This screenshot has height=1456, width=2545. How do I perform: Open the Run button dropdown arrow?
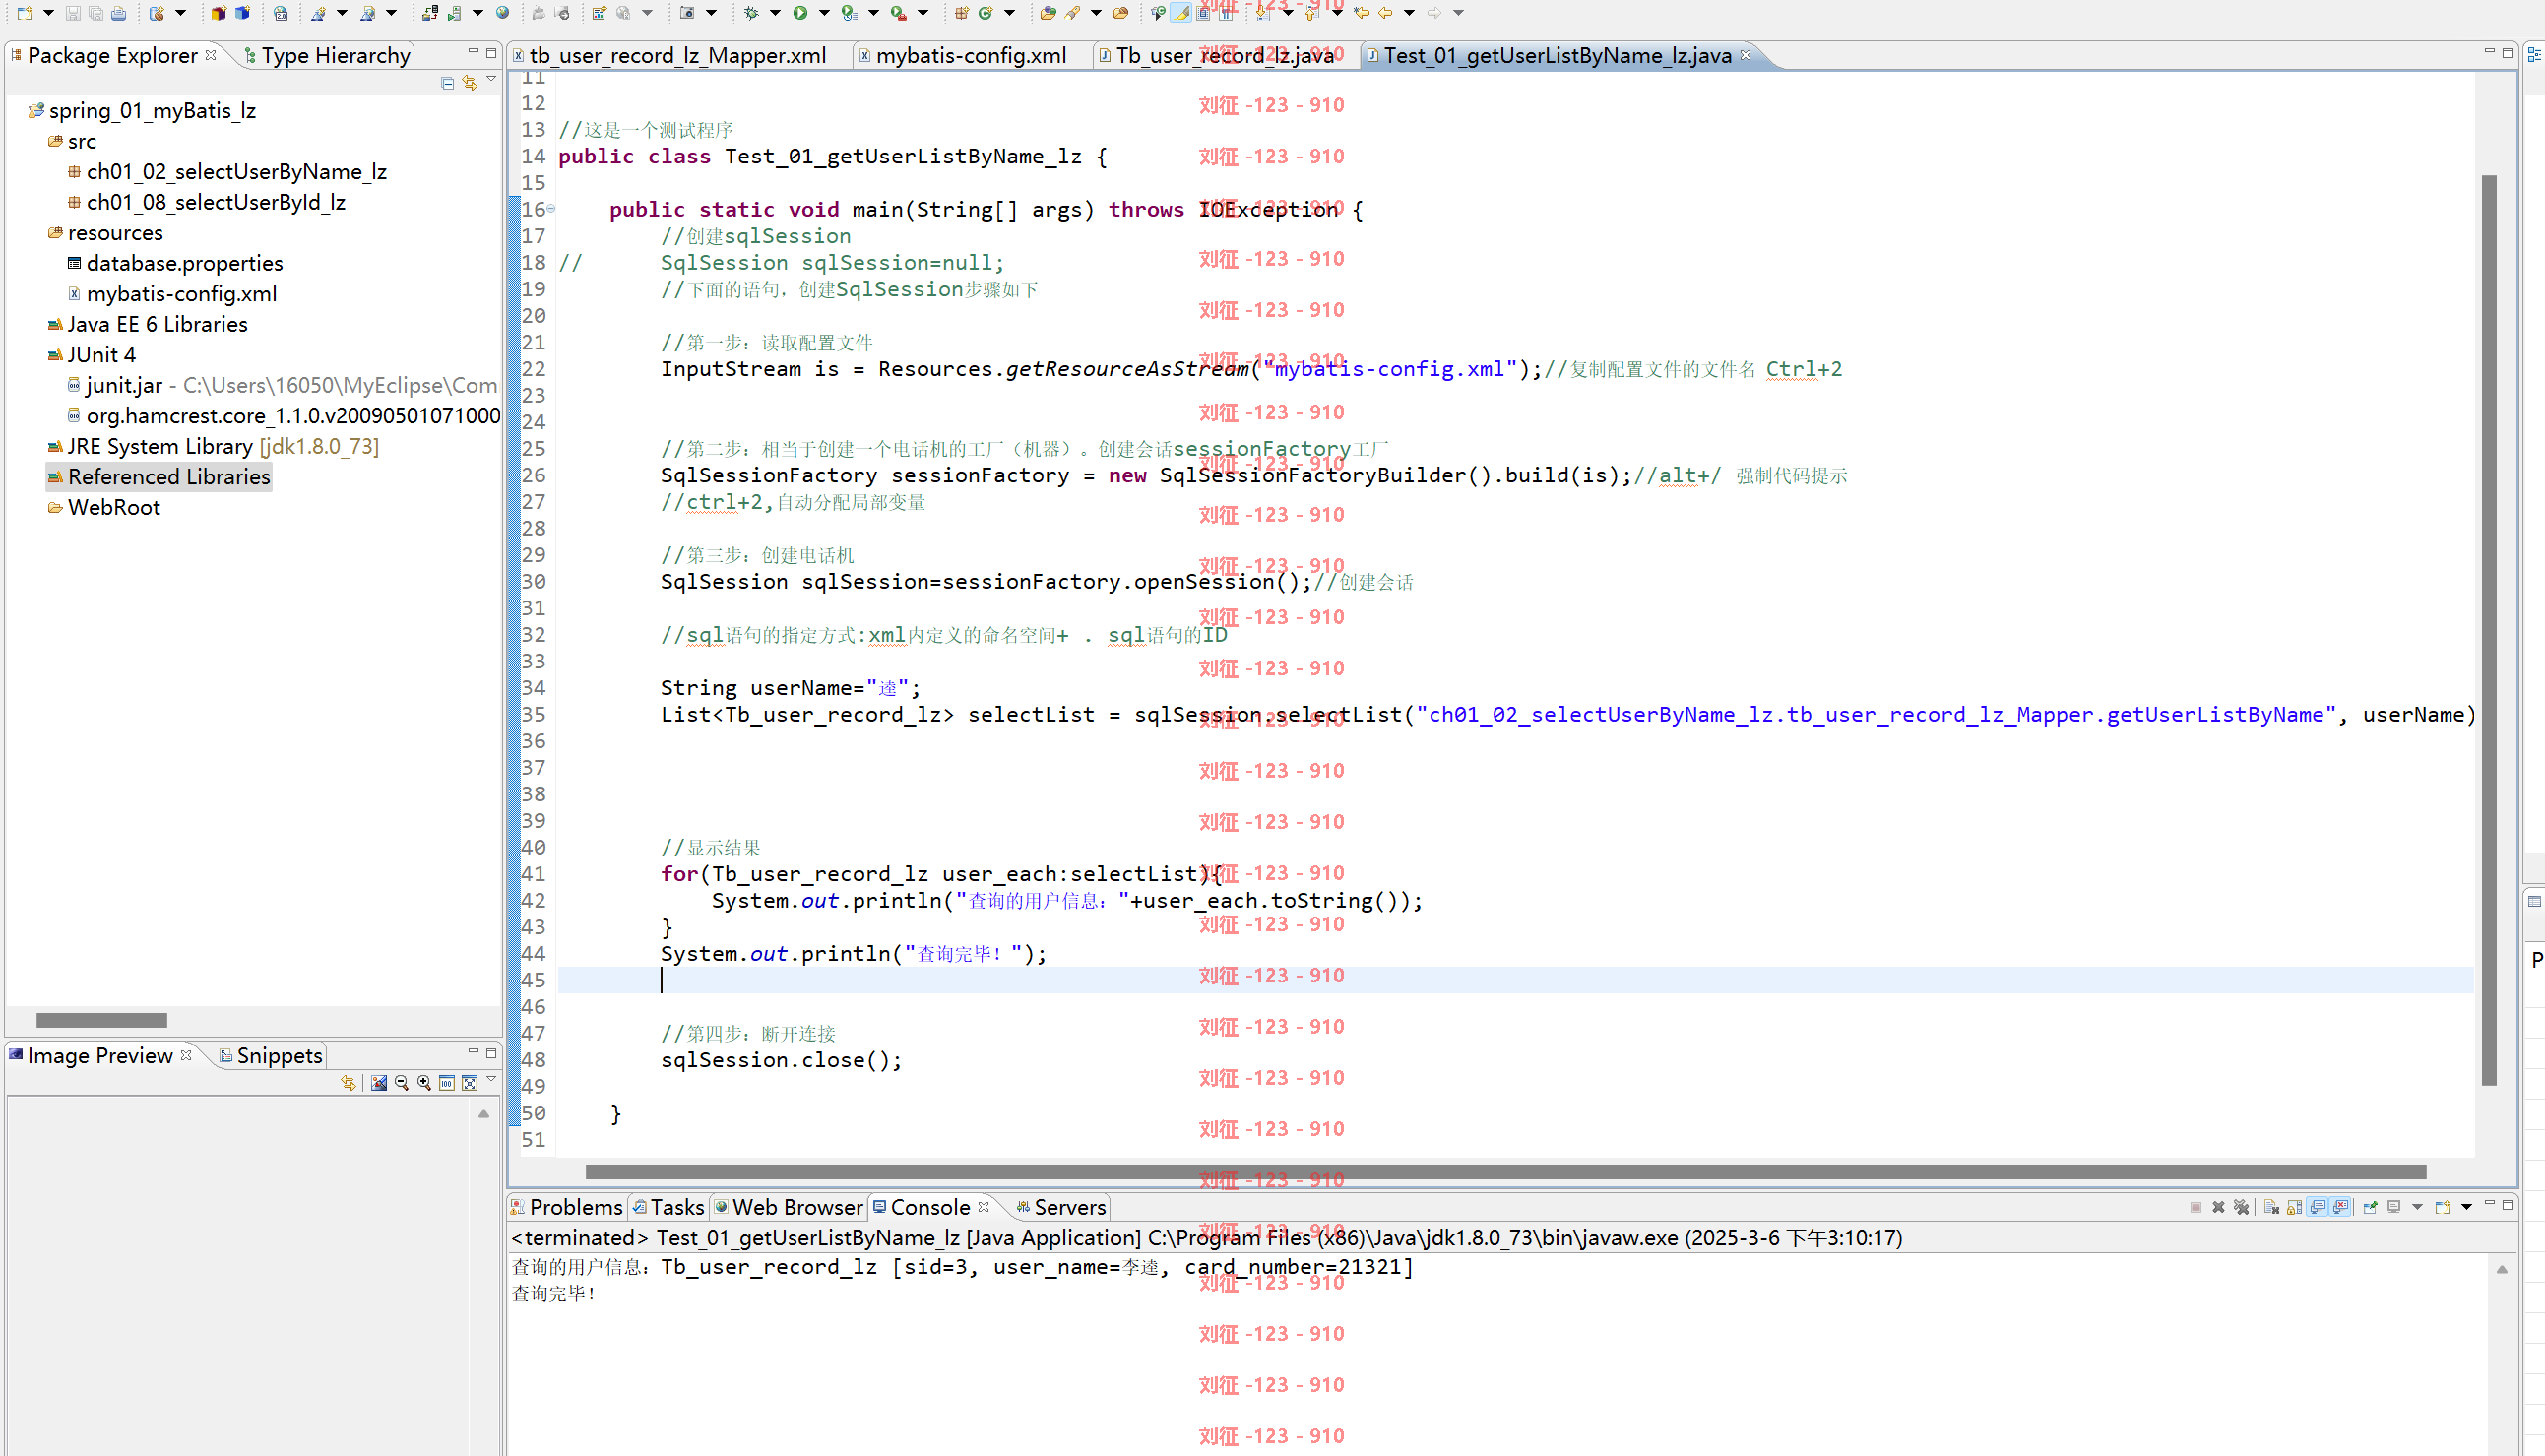(824, 13)
